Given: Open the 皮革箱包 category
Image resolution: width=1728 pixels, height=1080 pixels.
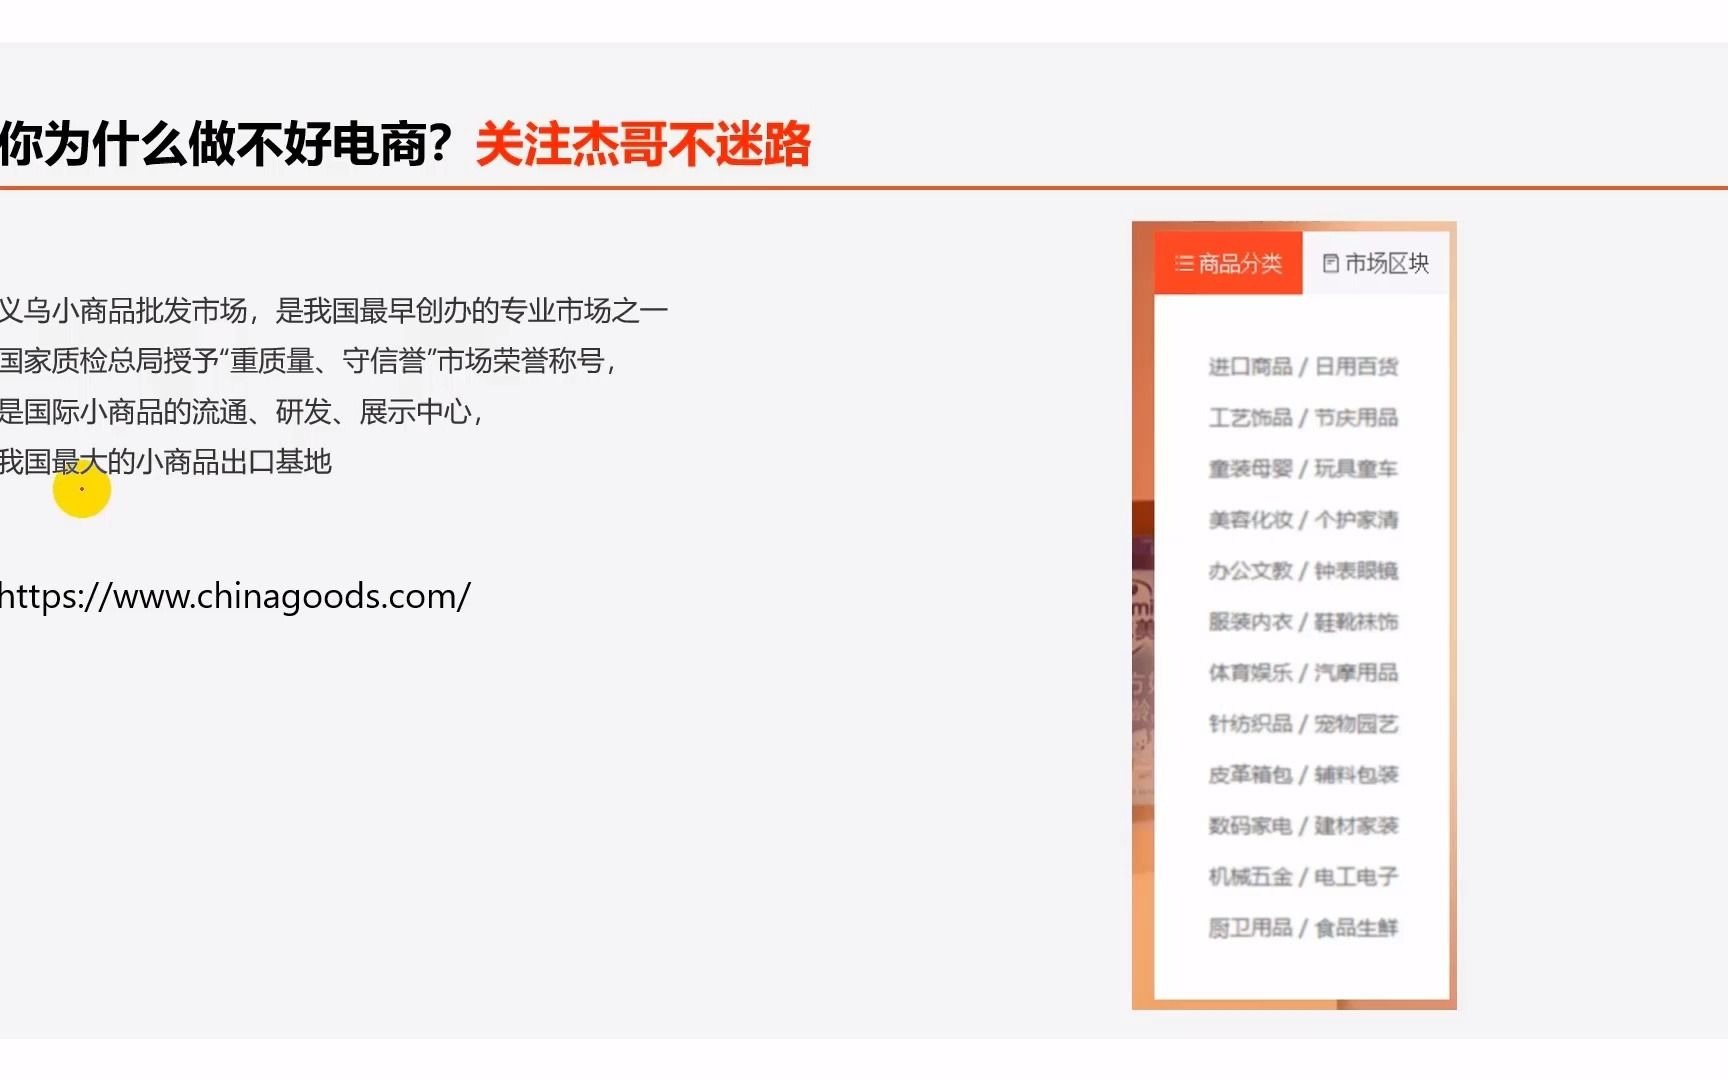Looking at the screenshot, I should (x=1250, y=775).
